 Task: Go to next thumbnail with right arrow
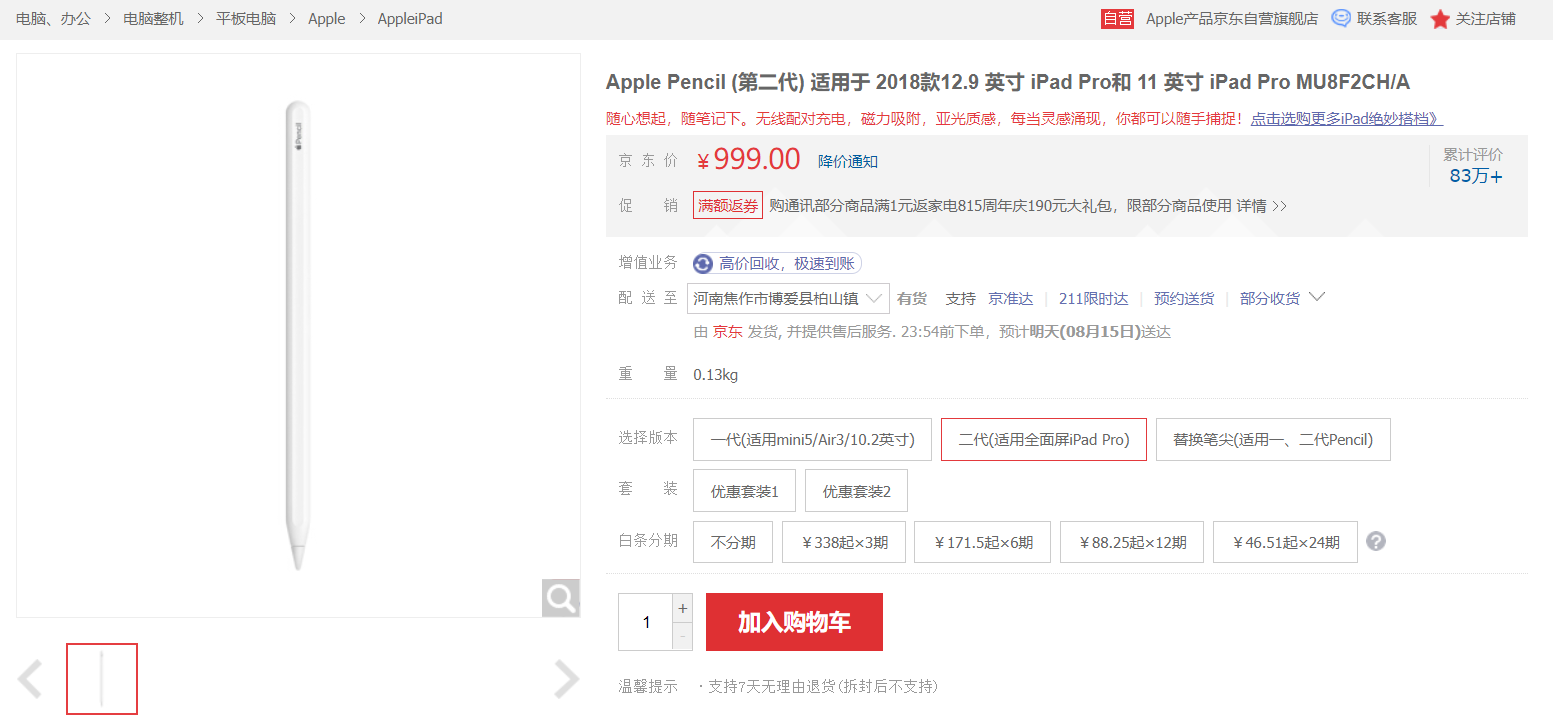(x=566, y=679)
